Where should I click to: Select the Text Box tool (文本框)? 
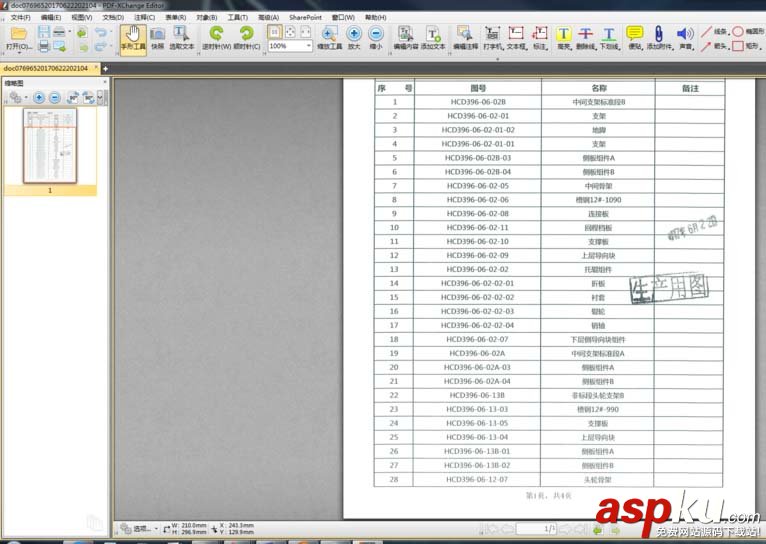pos(516,39)
